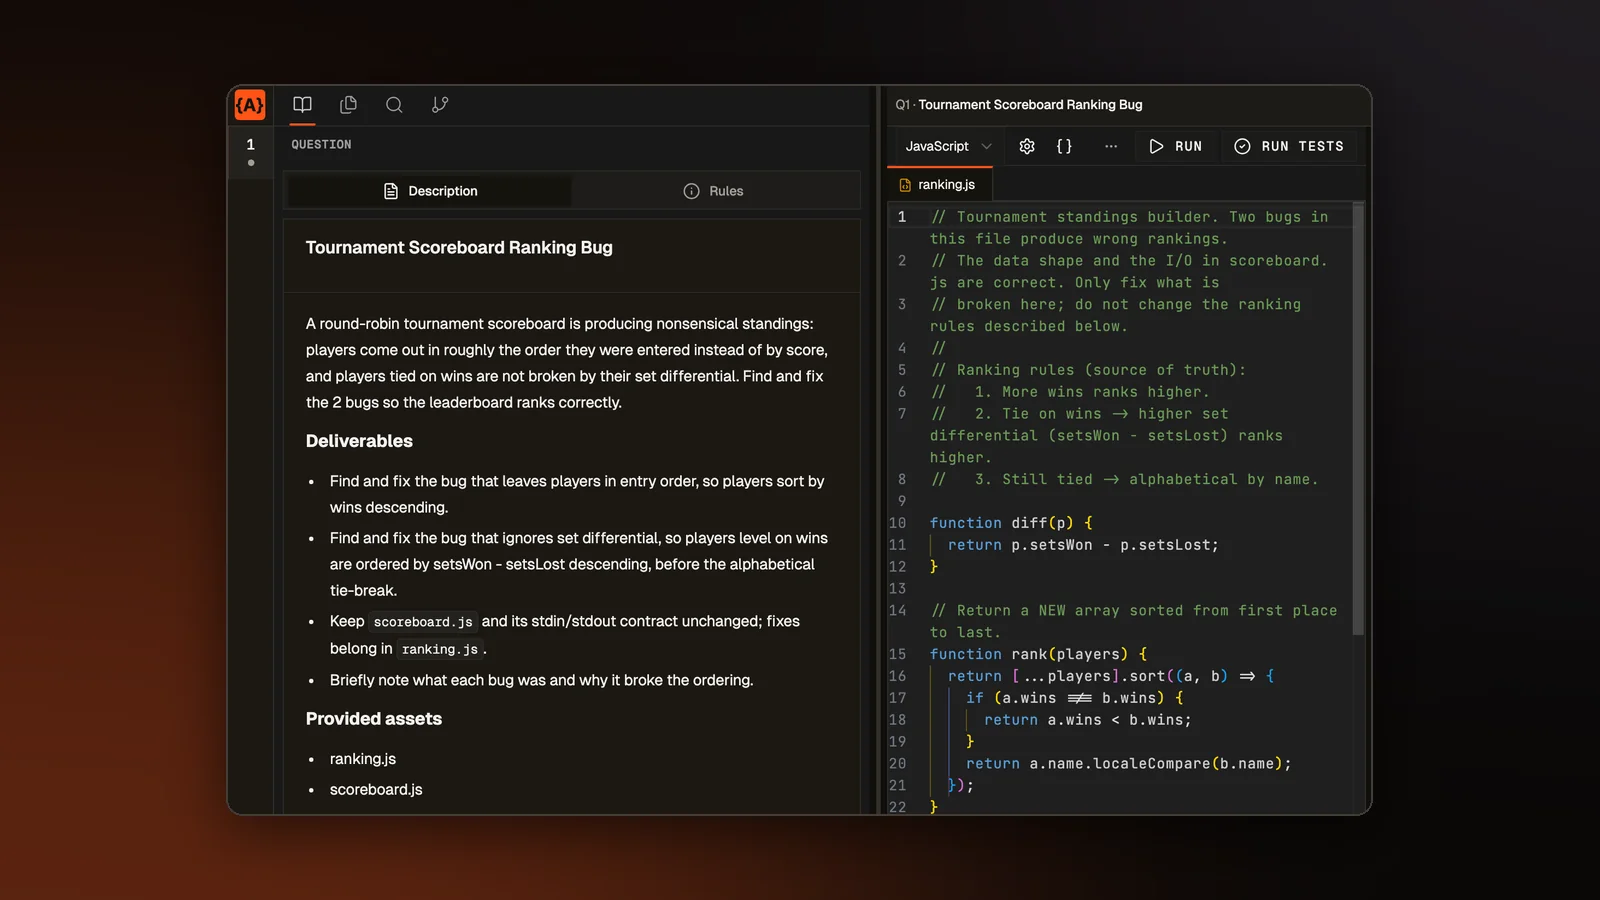Open the JavaScript language dropdown
Image resolution: width=1600 pixels, height=900 pixels.
click(947, 146)
